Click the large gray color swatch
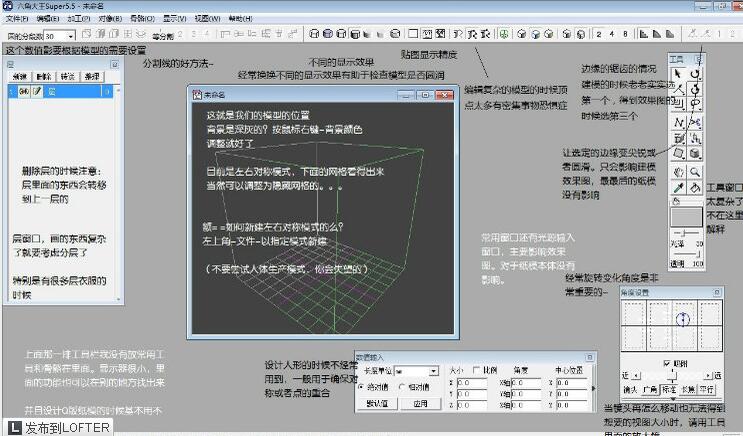 tap(687, 218)
